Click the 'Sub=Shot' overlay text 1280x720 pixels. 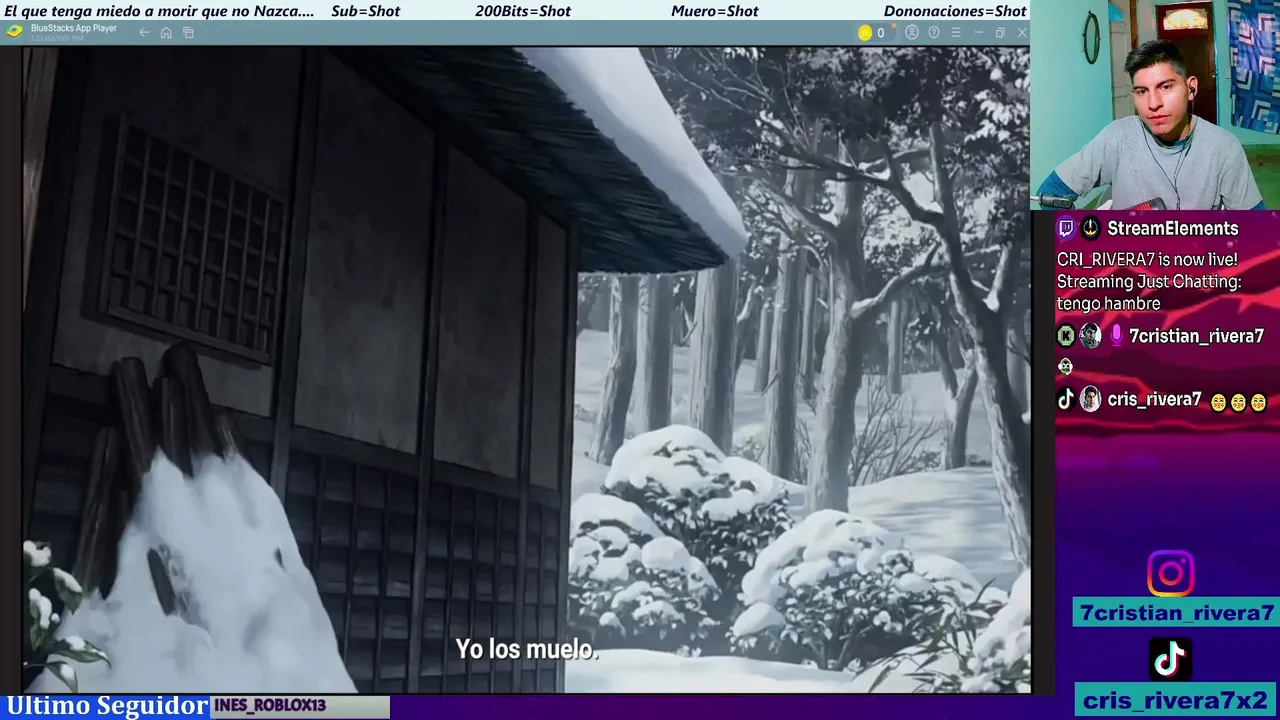[365, 11]
